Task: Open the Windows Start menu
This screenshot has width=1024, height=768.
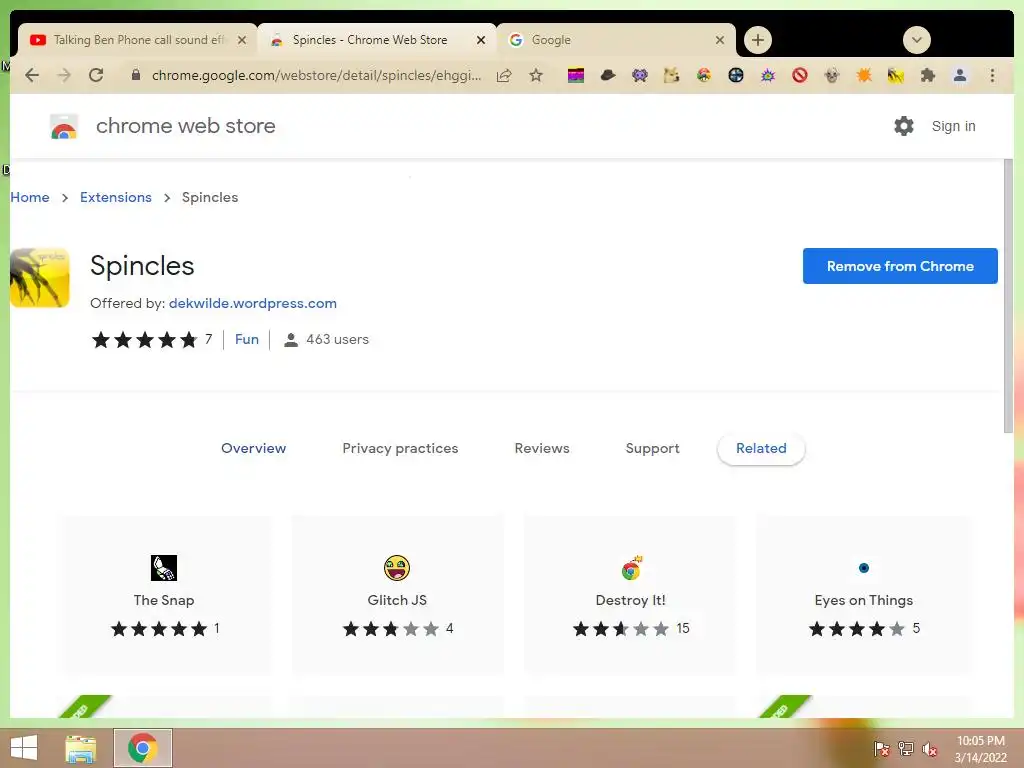Action: point(24,748)
